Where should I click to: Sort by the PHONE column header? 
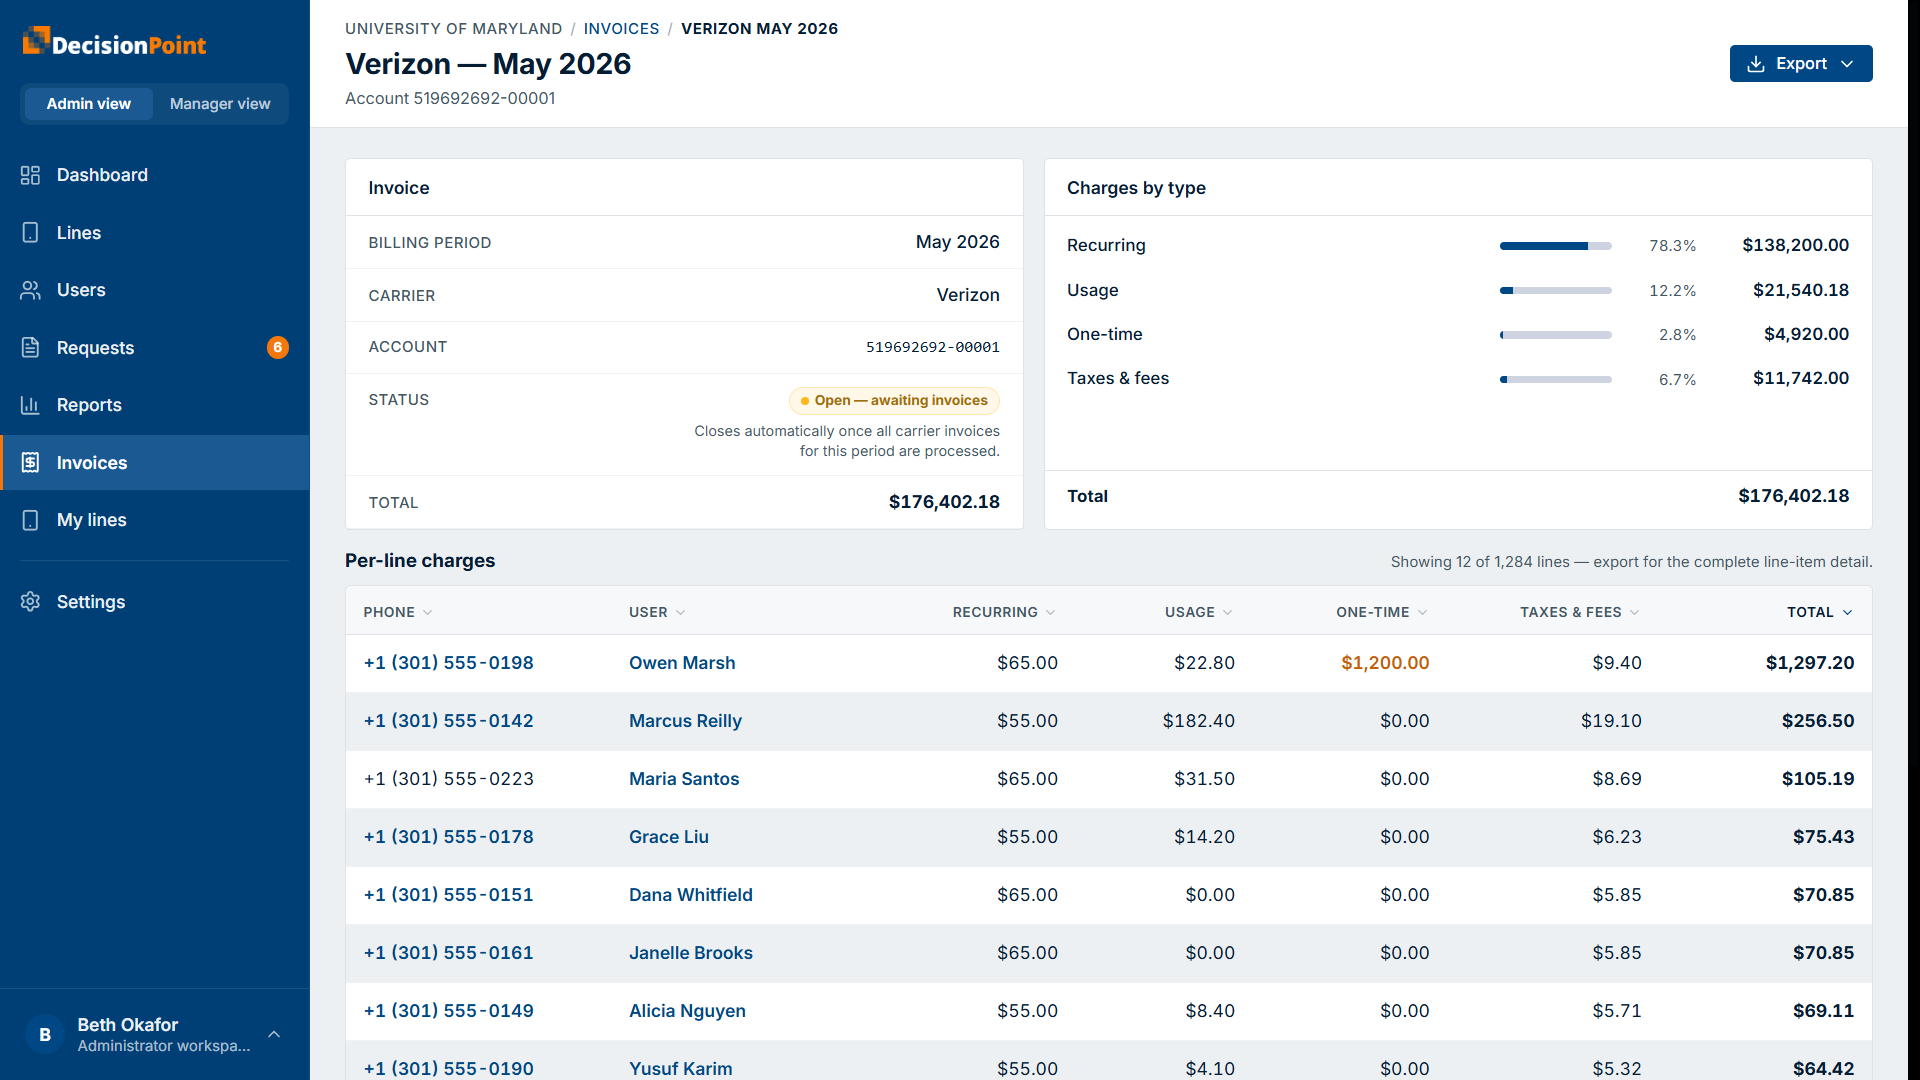point(398,612)
